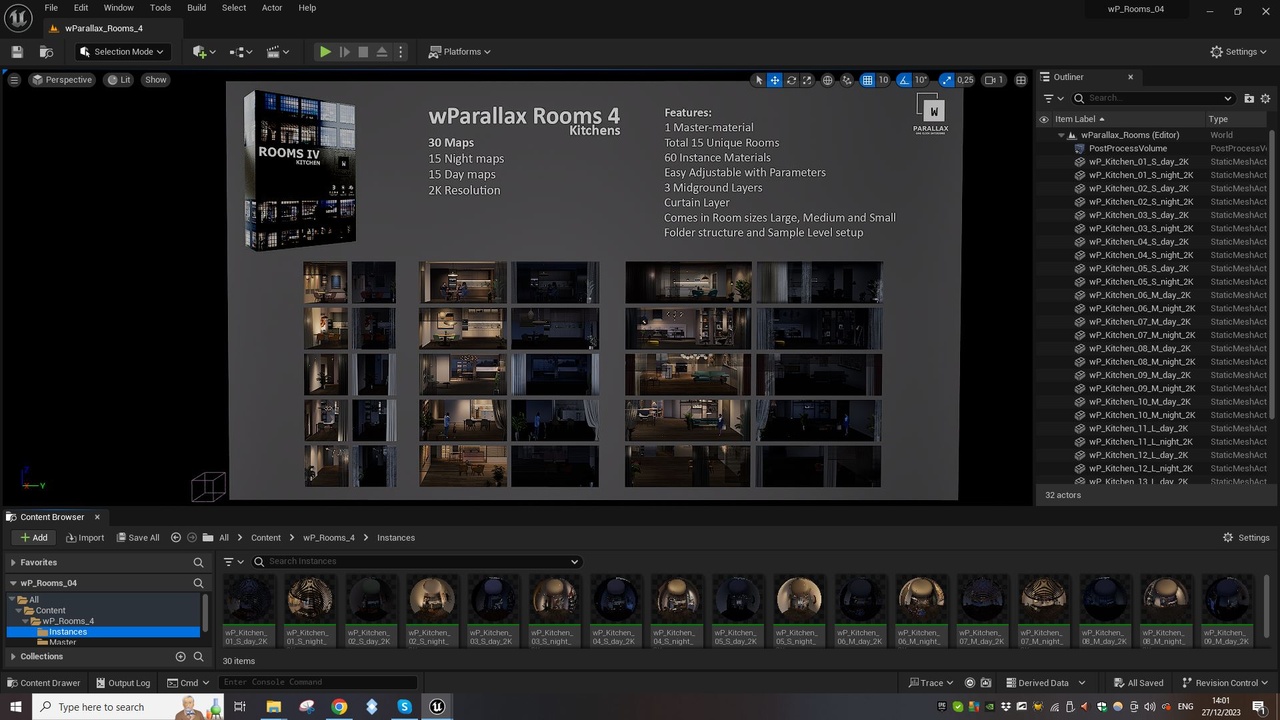Open the Perspective view mode dropdown
The image size is (1280, 720).
click(62, 80)
